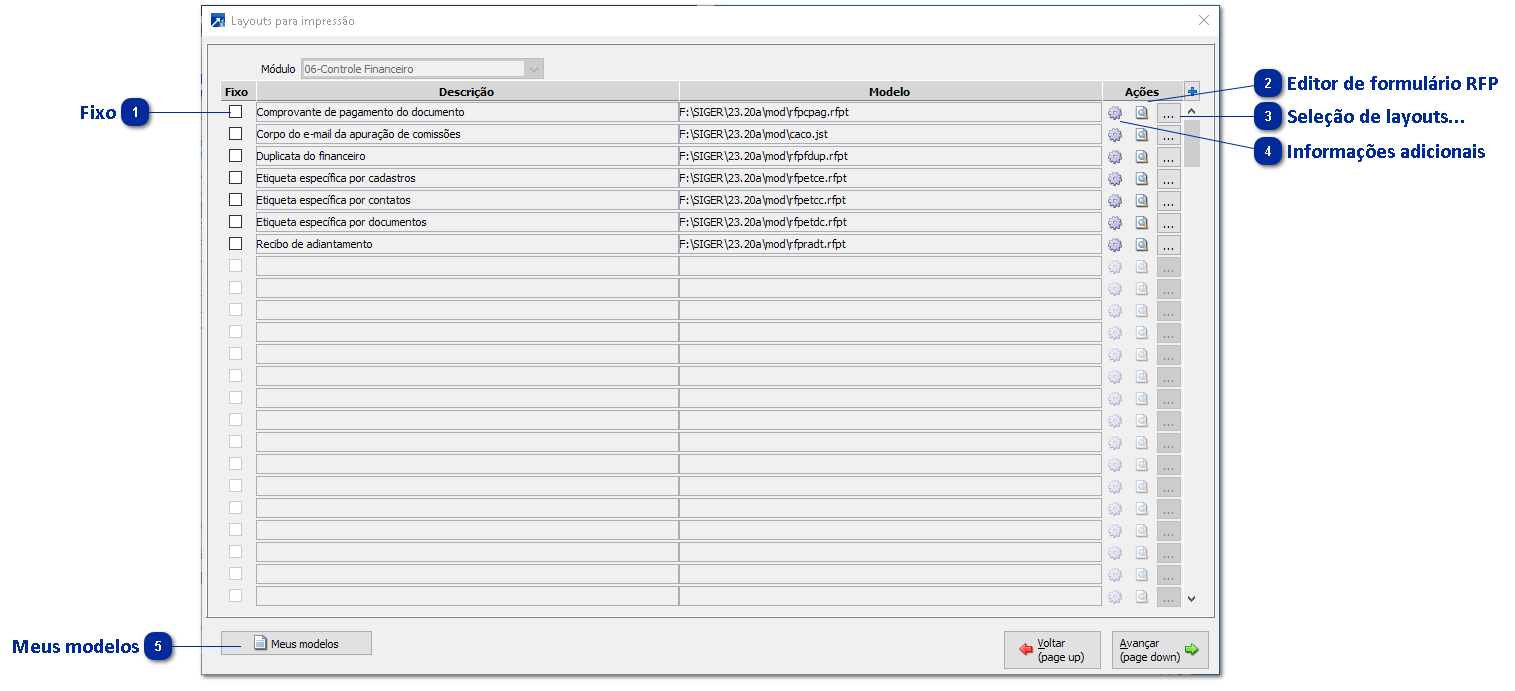The image size is (1515, 691).
Task: Open form editor icon for Corpo do e-mail row
Action: coord(1142,135)
